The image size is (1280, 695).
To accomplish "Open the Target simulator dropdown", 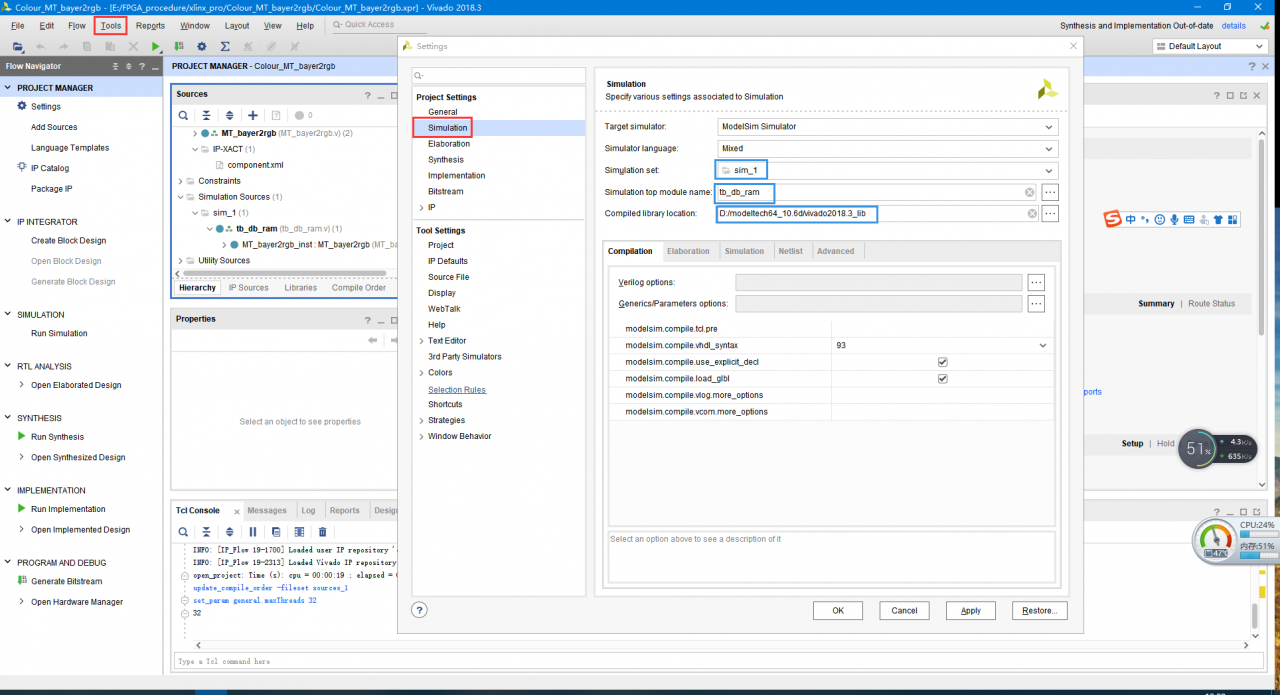I will tap(1047, 127).
